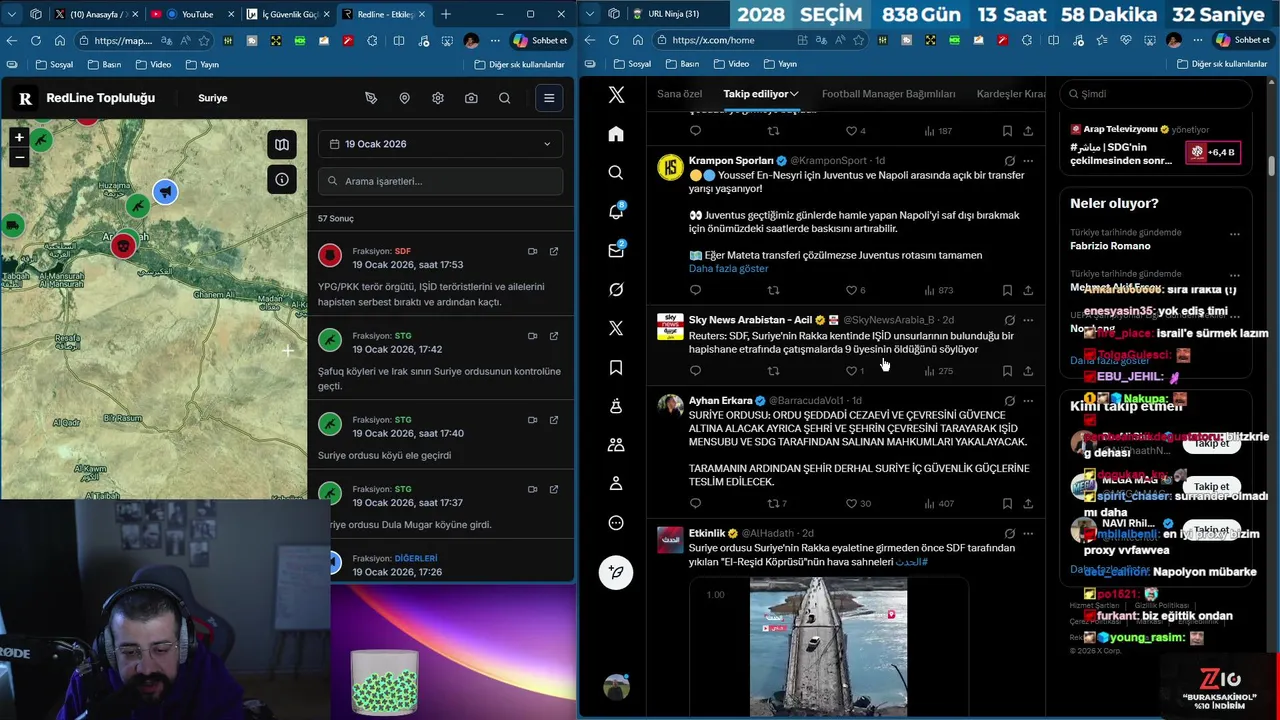Like the Krampon Sporları post
This screenshot has height=720, width=1280.
click(852, 290)
